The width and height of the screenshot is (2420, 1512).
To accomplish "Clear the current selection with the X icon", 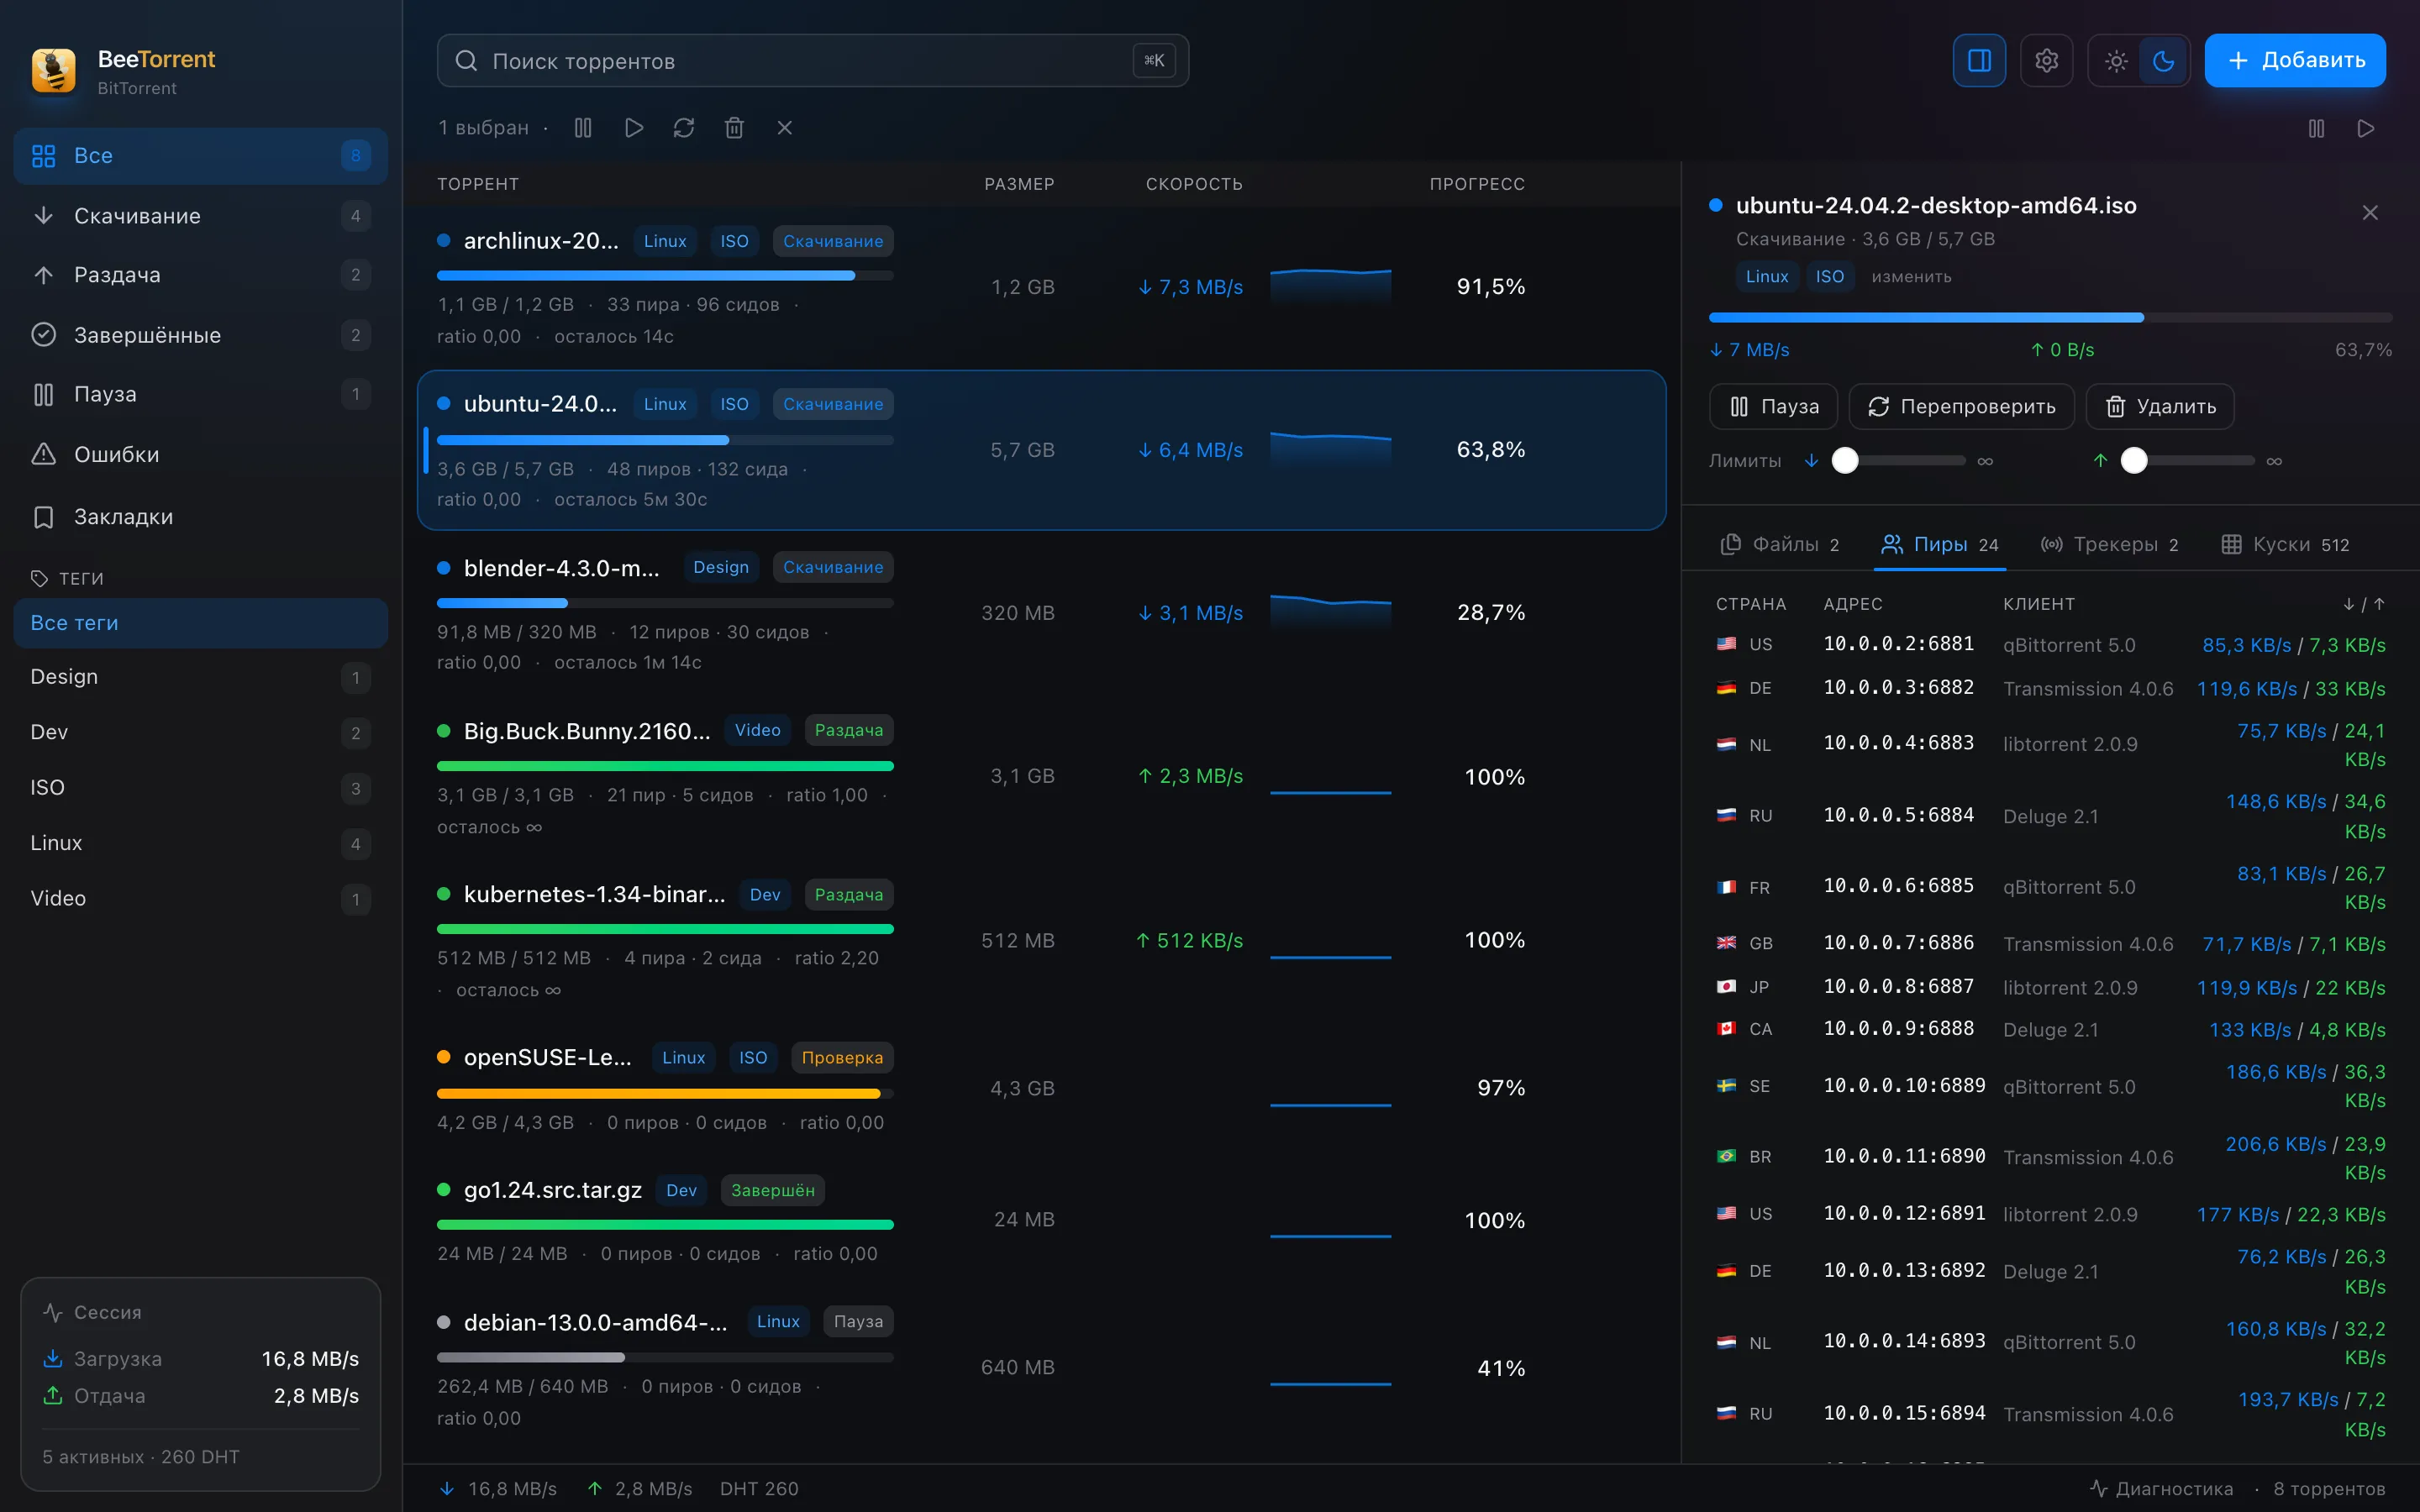I will (785, 128).
